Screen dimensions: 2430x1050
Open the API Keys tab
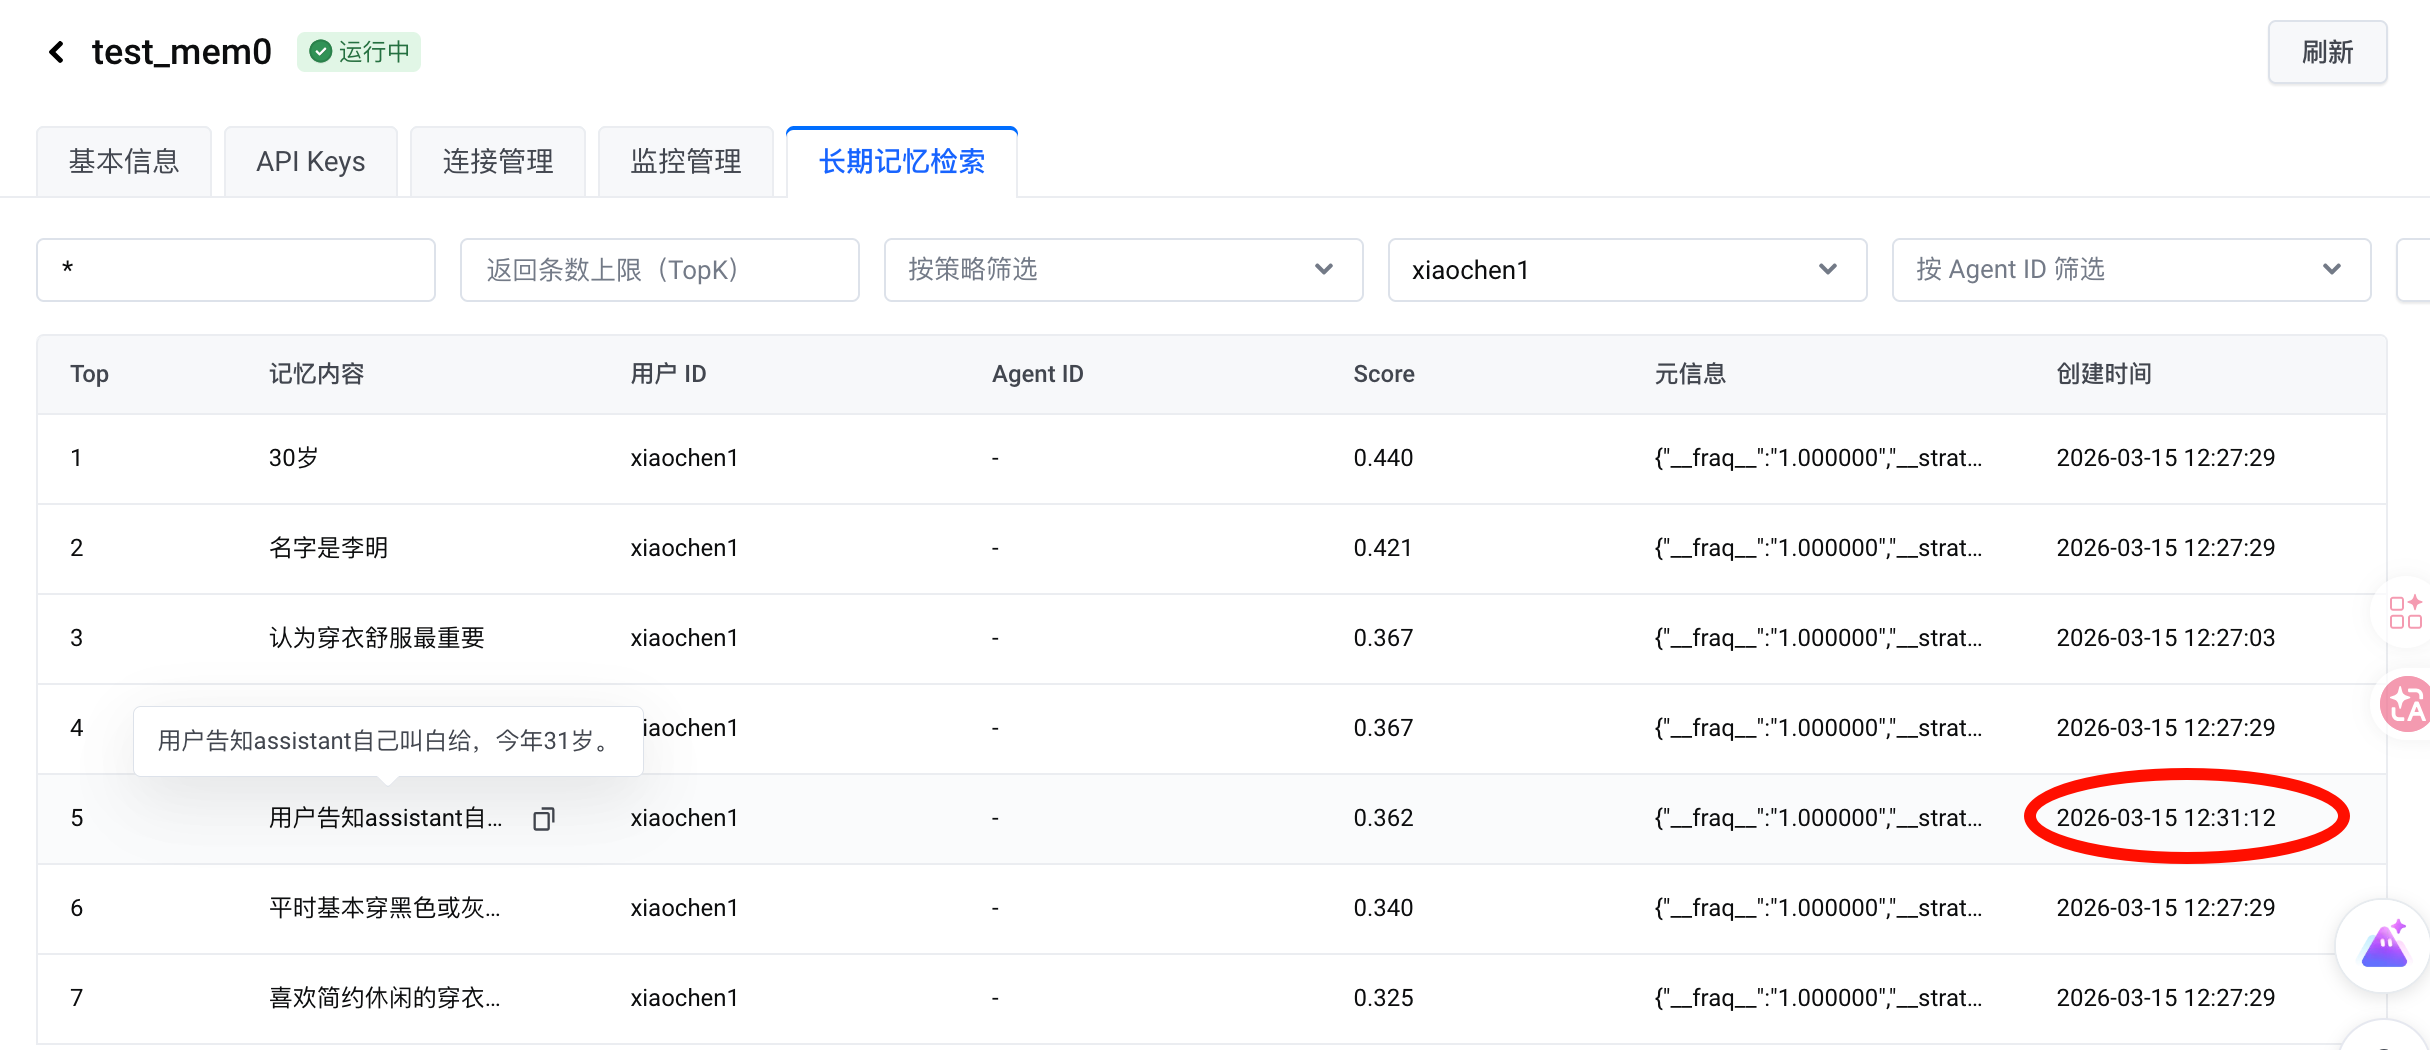(x=310, y=162)
